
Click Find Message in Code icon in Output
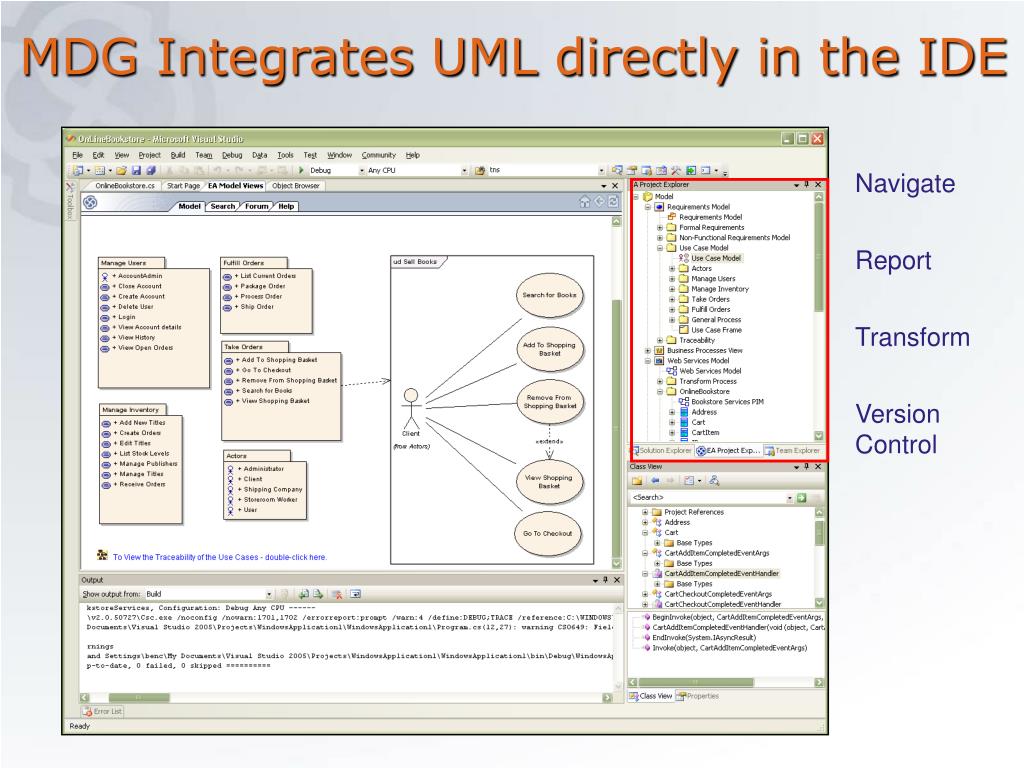285,594
